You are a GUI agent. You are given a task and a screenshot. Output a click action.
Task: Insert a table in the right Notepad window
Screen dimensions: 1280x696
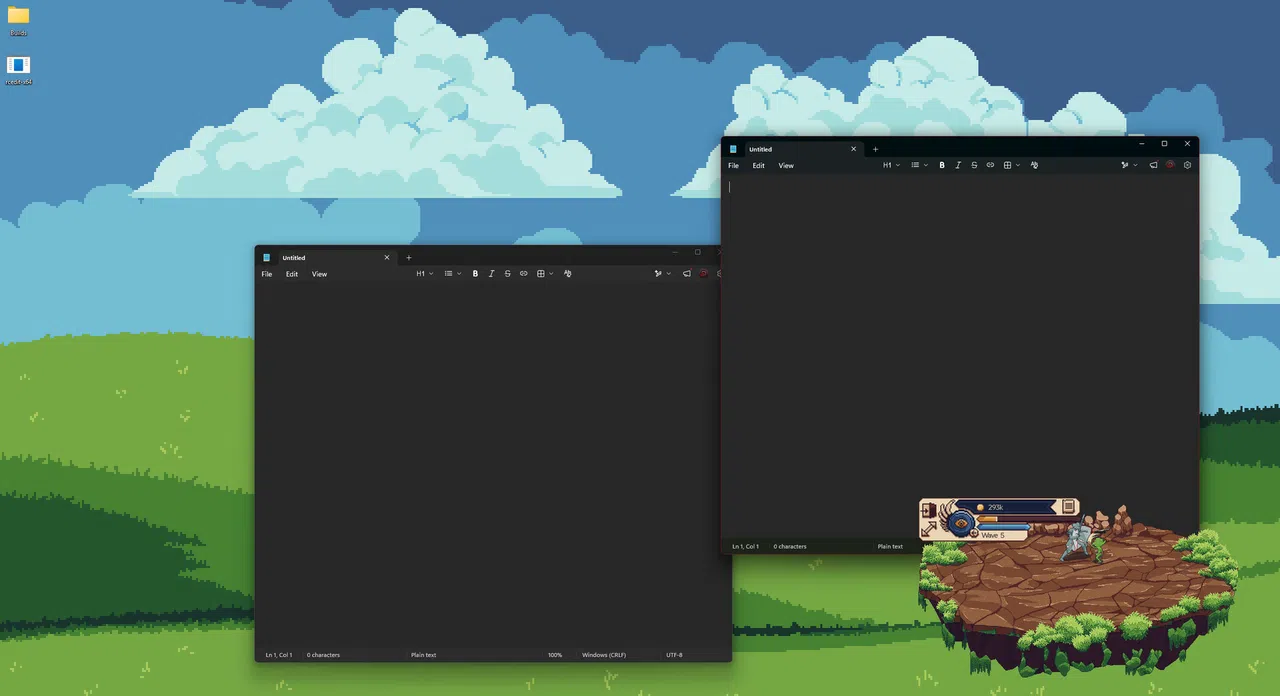[1007, 165]
